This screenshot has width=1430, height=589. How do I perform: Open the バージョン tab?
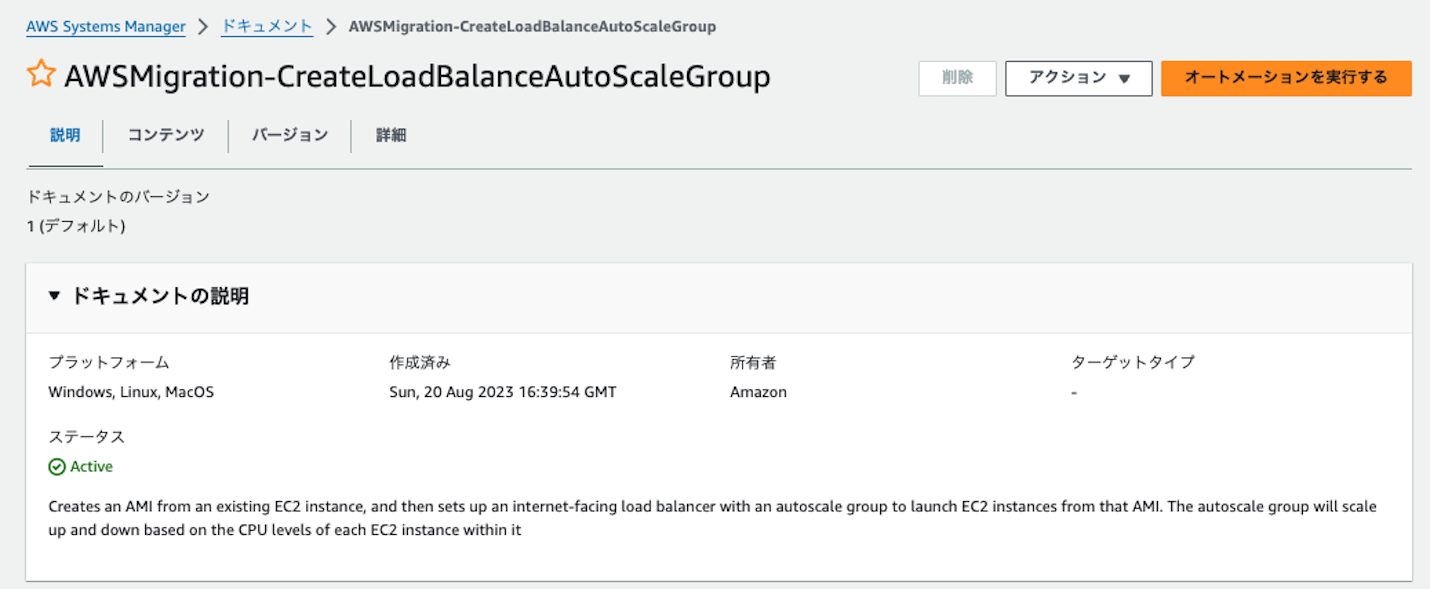290,135
